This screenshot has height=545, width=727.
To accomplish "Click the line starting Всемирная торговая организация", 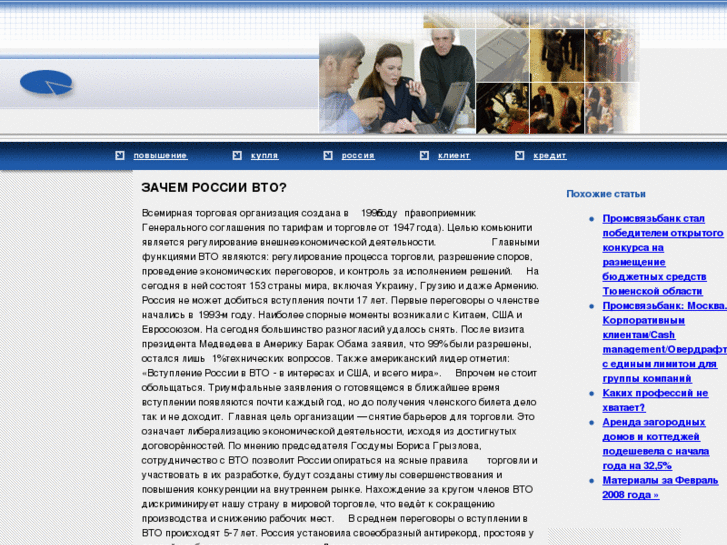I will tap(309, 213).
